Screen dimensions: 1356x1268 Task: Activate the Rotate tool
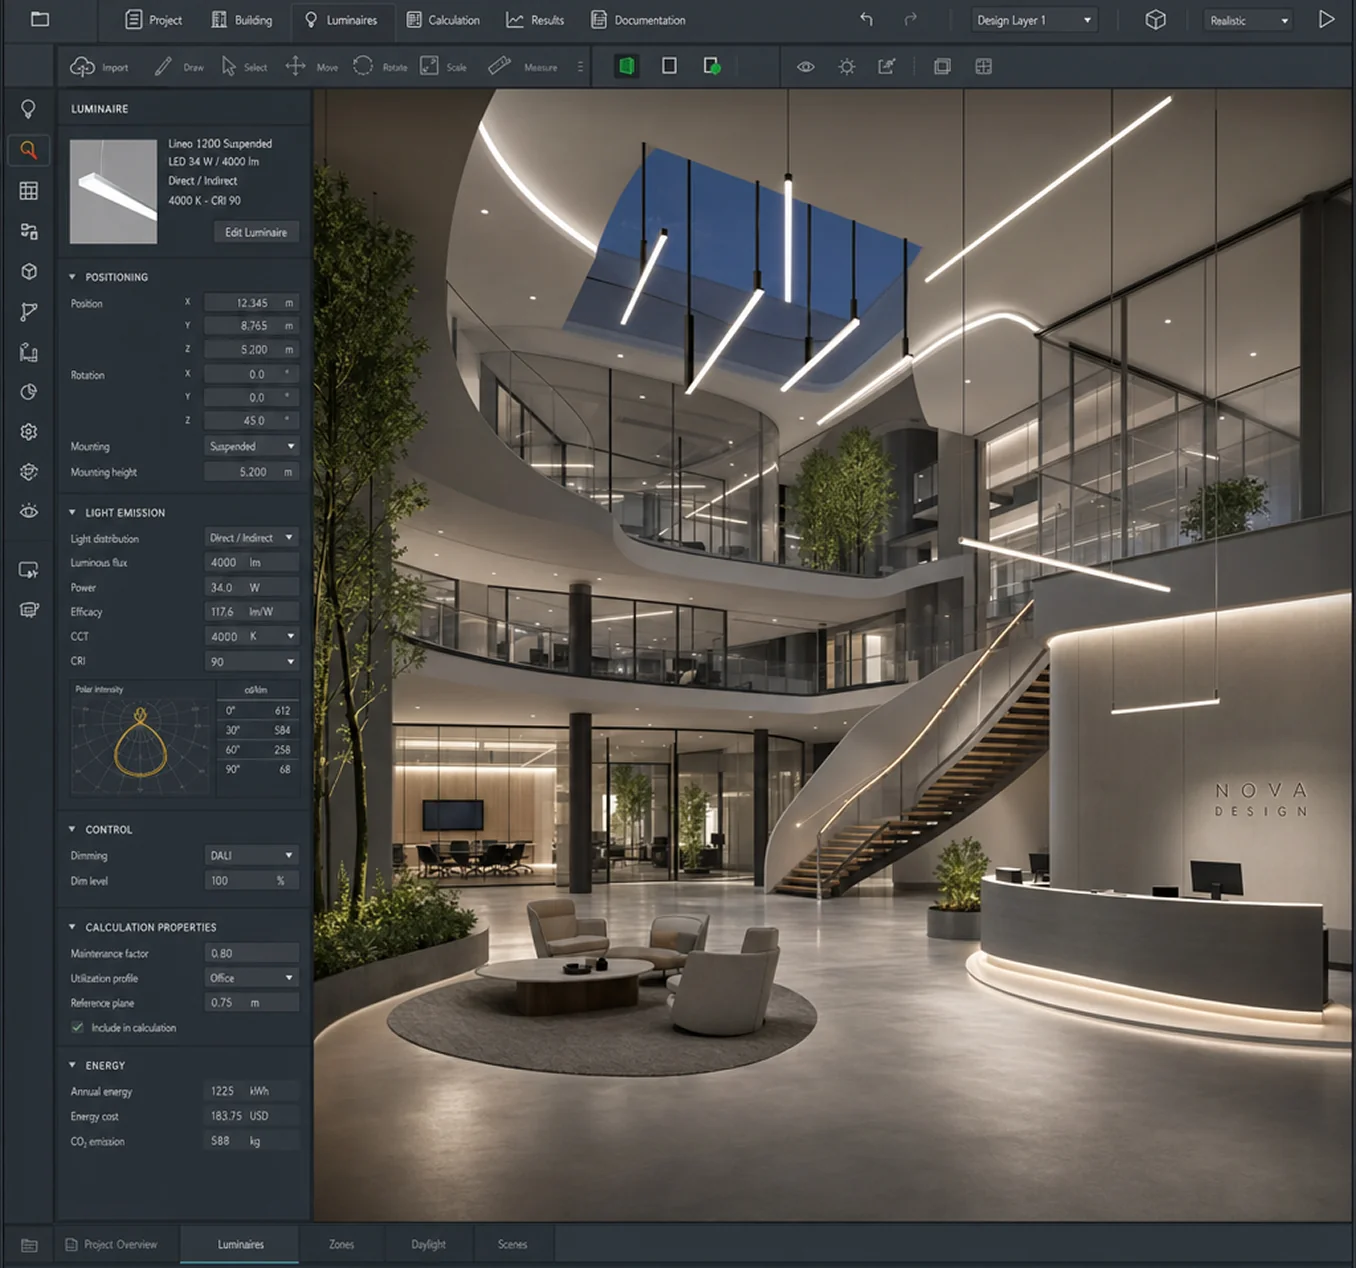(380, 67)
